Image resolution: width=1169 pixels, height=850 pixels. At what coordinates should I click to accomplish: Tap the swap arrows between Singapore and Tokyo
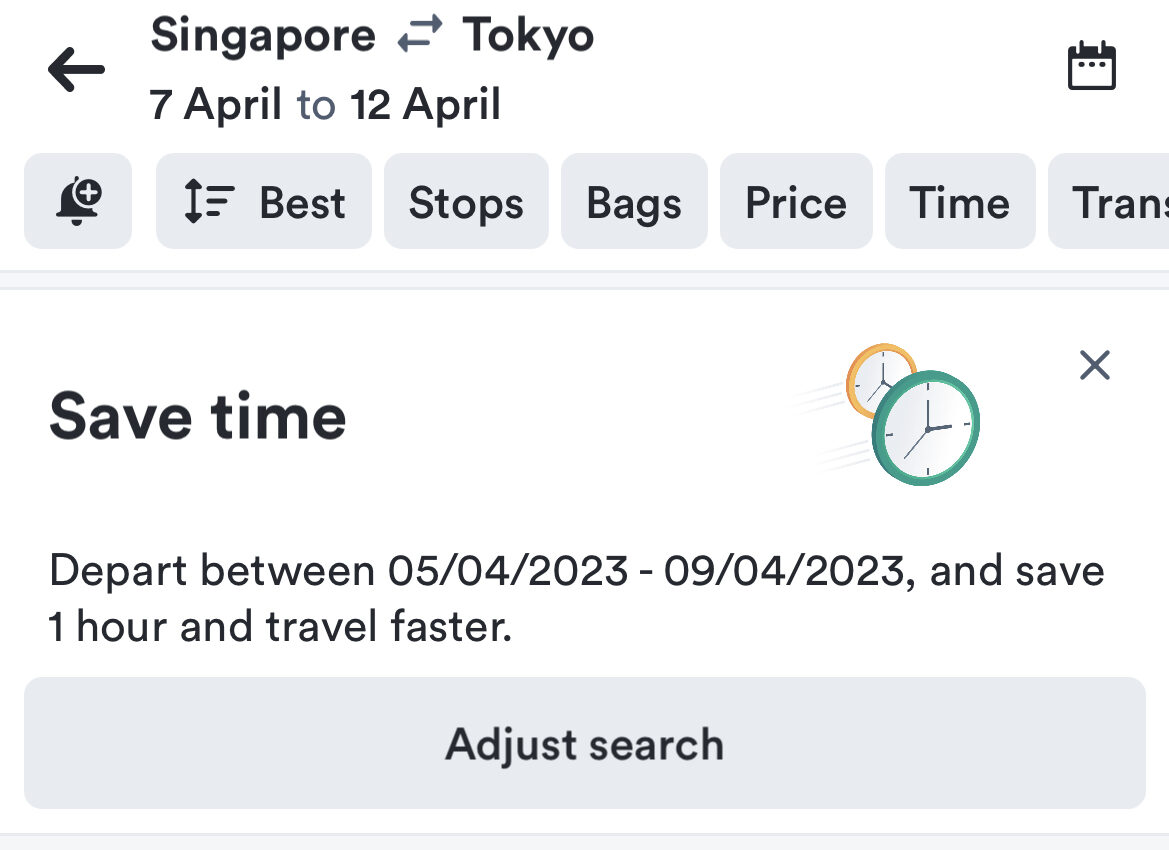[419, 37]
